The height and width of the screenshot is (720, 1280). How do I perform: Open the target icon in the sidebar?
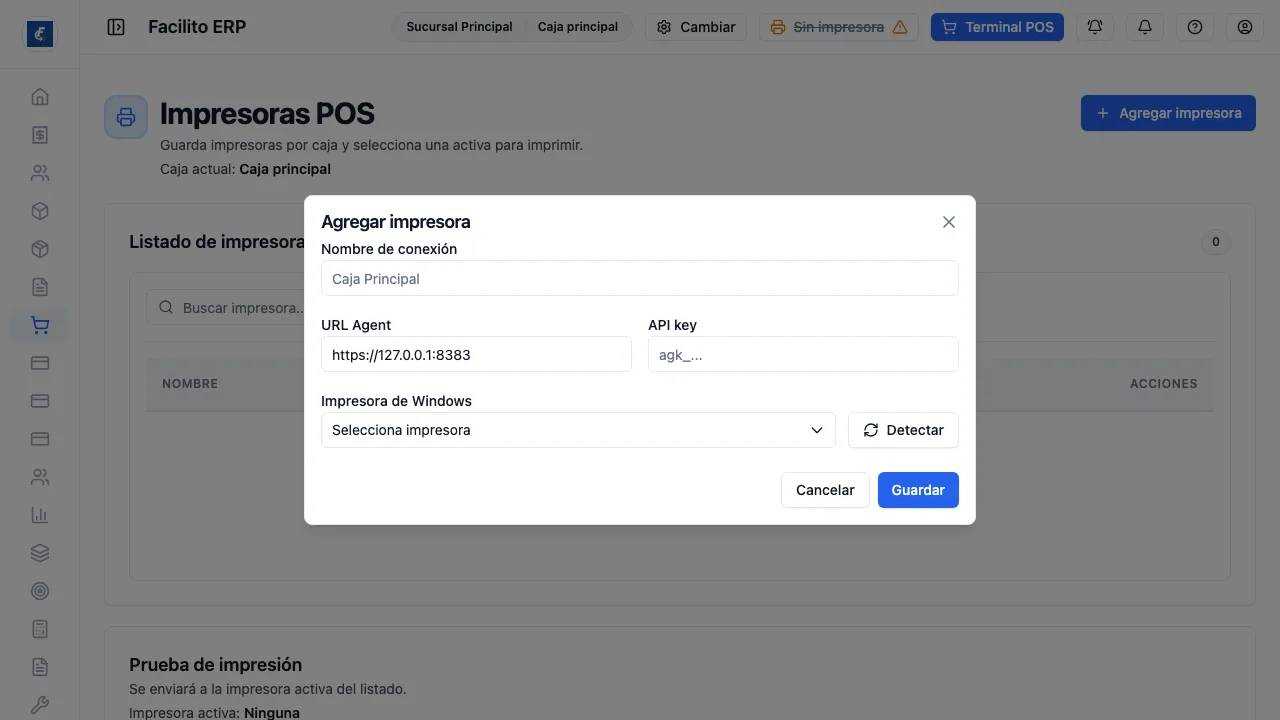[x=40, y=591]
